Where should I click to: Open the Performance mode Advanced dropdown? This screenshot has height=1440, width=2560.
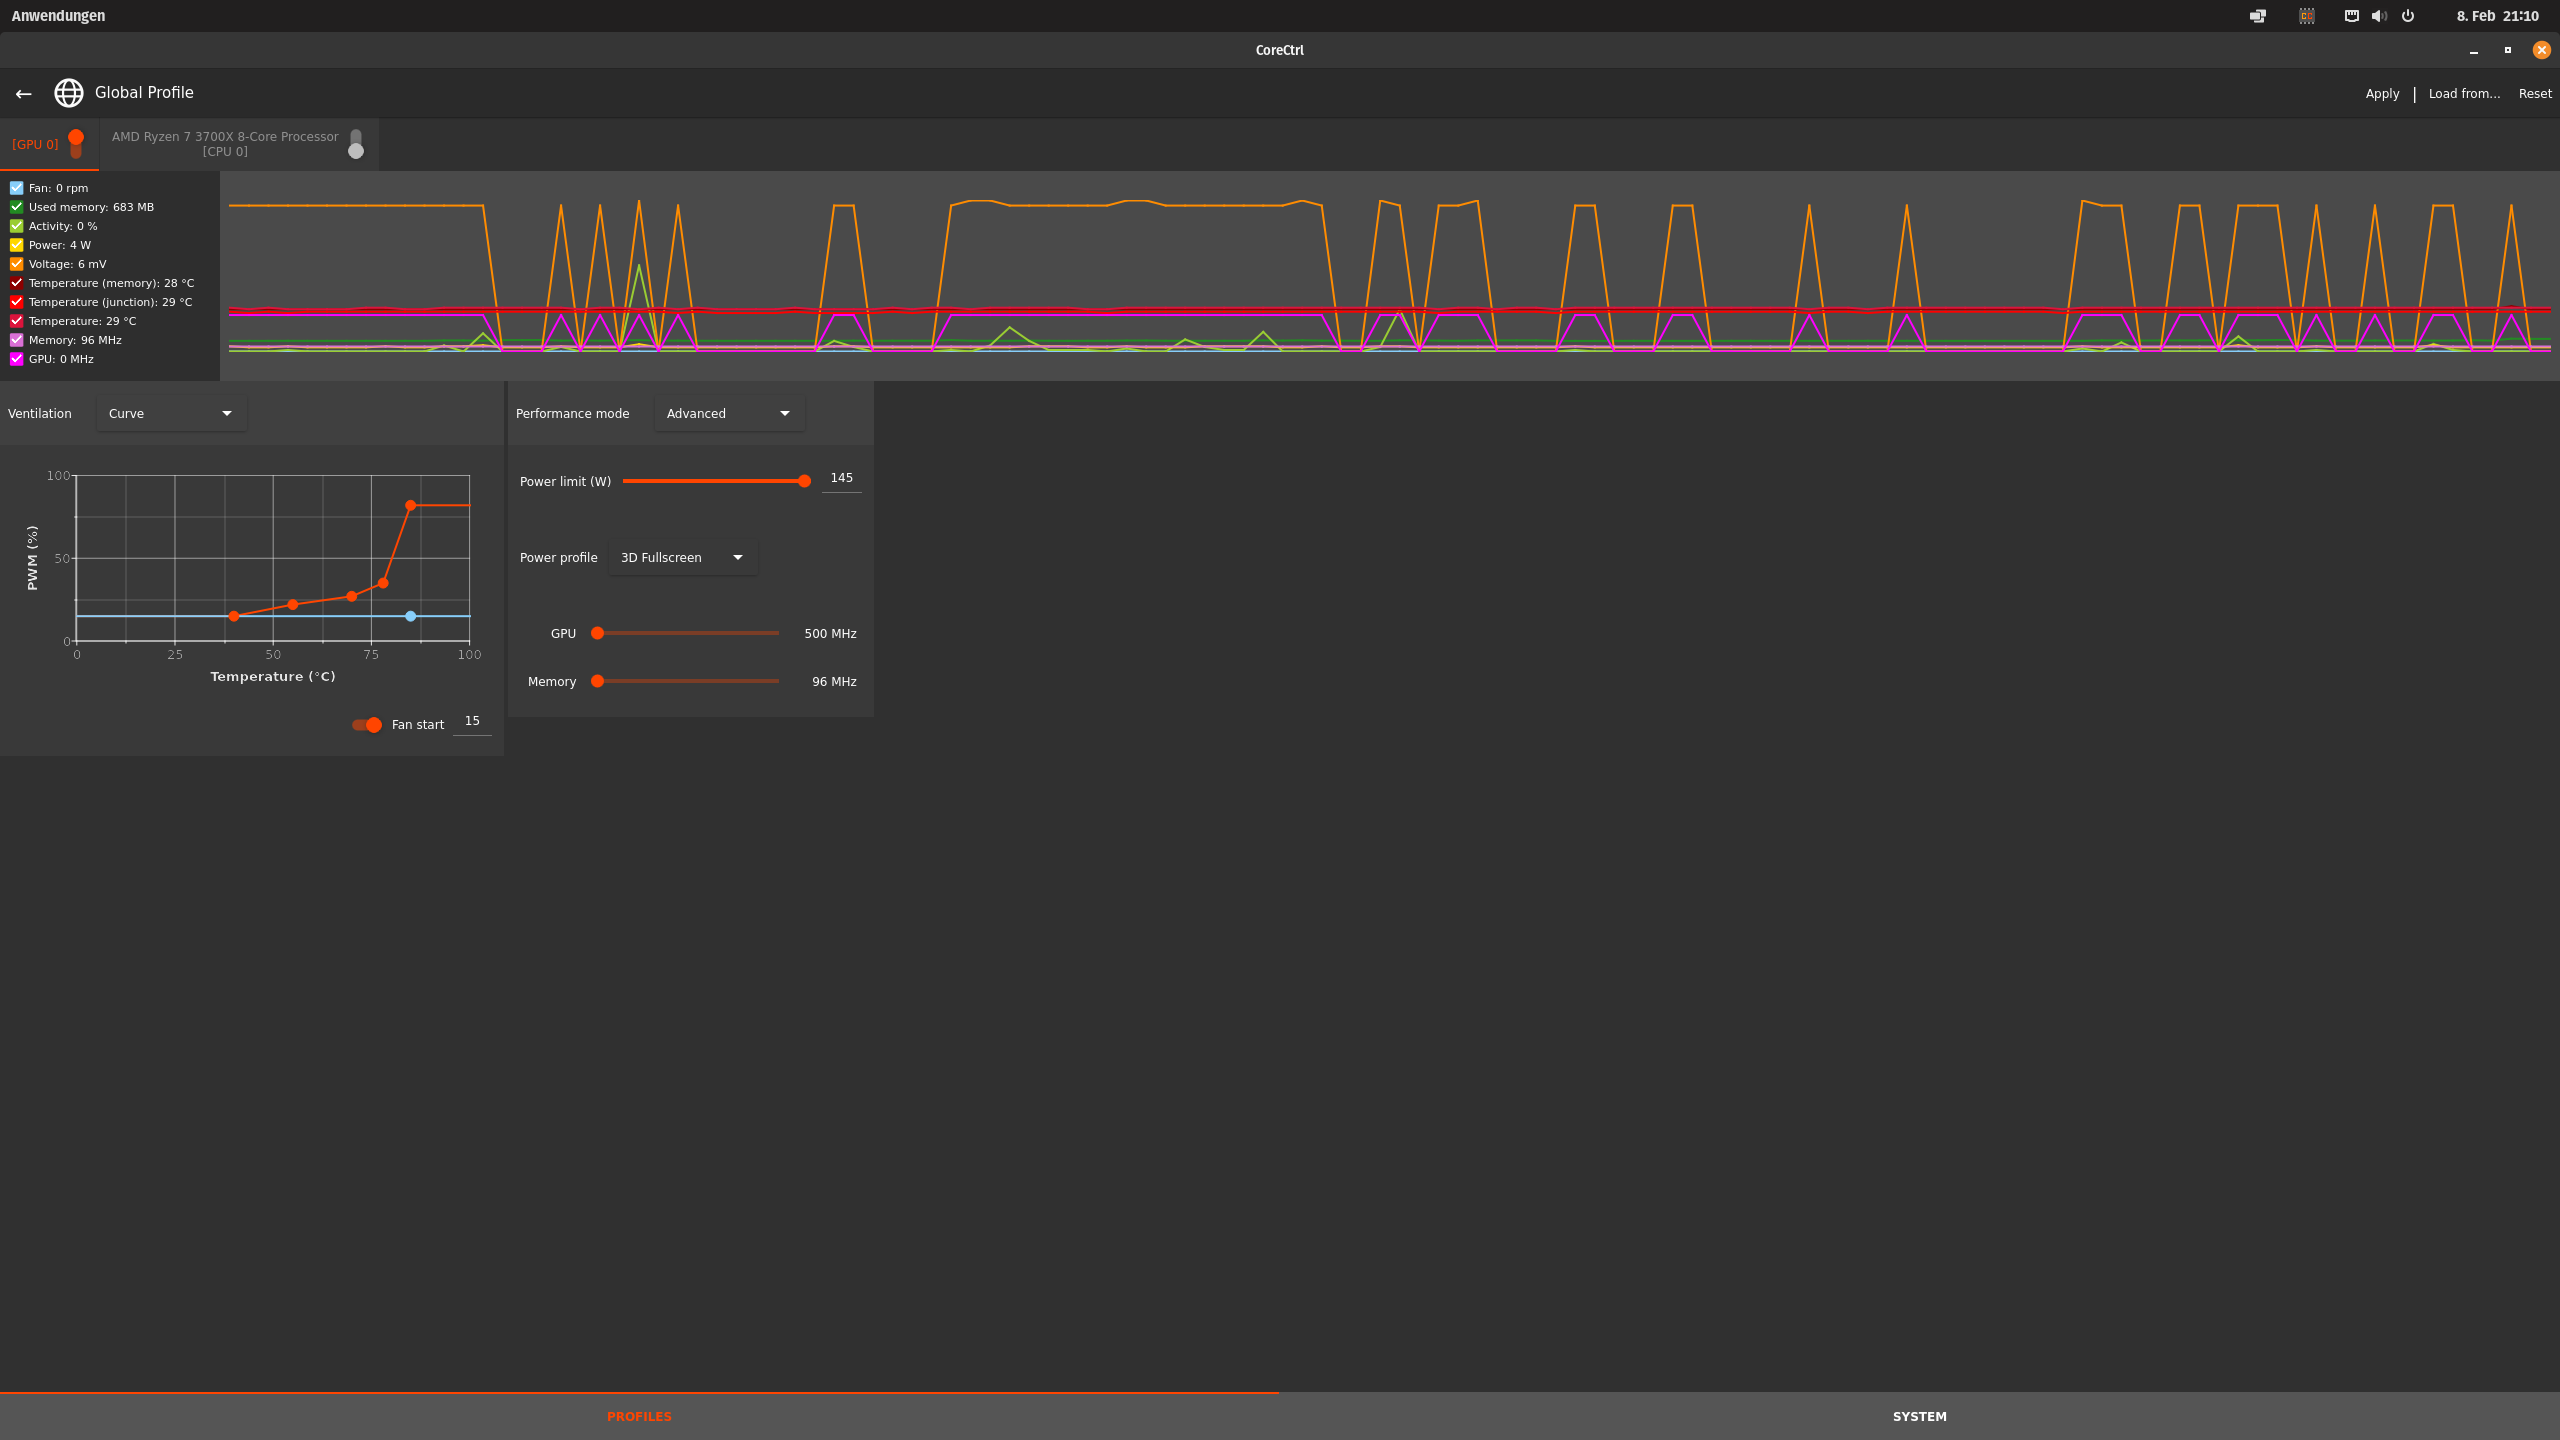point(729,414)
